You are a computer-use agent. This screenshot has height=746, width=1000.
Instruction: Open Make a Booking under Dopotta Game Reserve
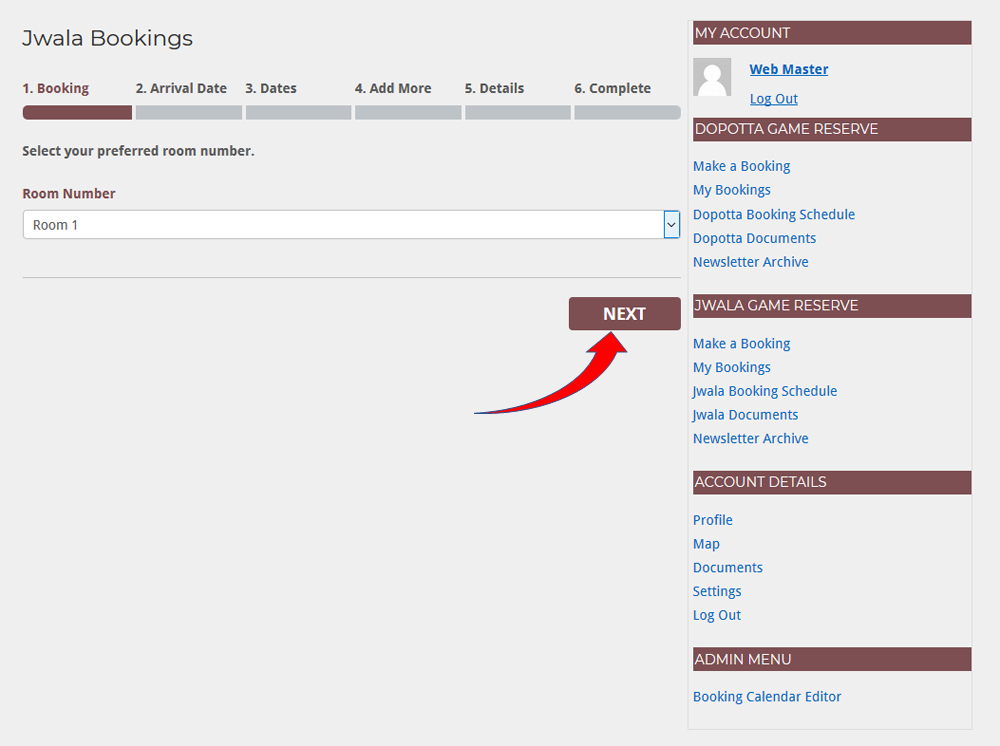741,166
